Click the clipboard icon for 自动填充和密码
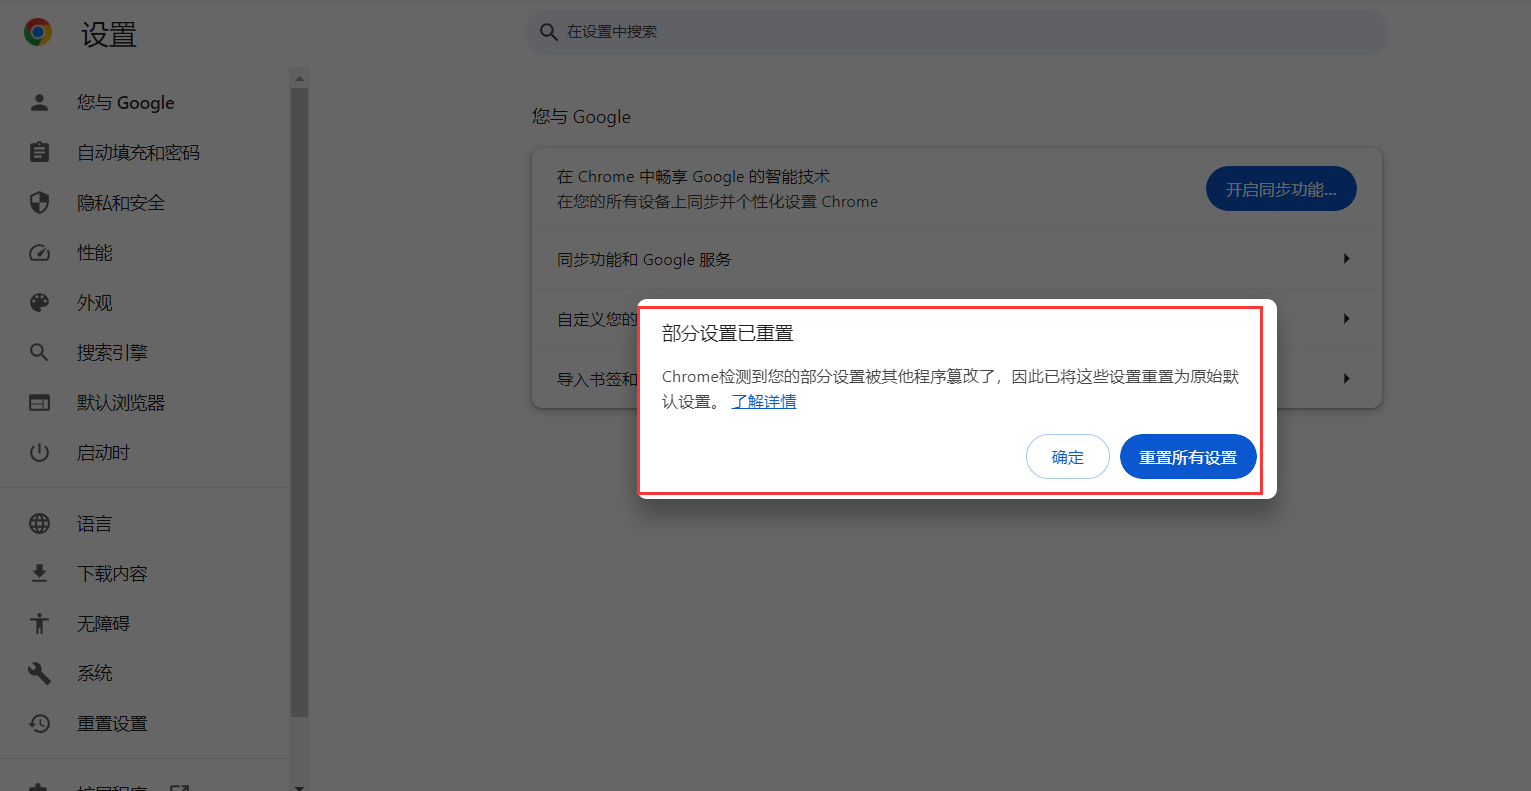Image resolution: width=1531 pixels, height=791 pixels. (x=39, y=152)
